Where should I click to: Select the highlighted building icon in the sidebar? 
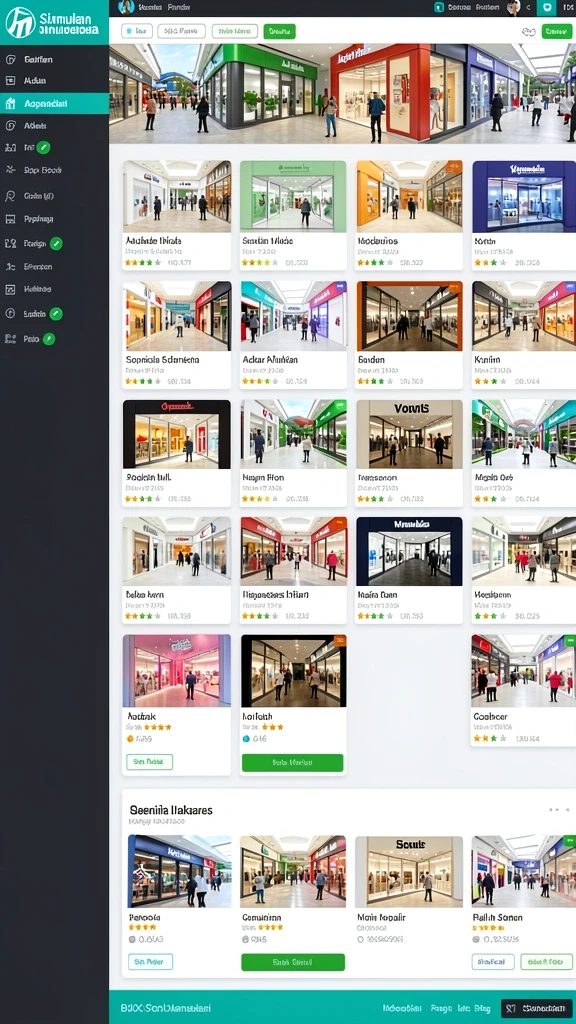click(x=10, y=103)
